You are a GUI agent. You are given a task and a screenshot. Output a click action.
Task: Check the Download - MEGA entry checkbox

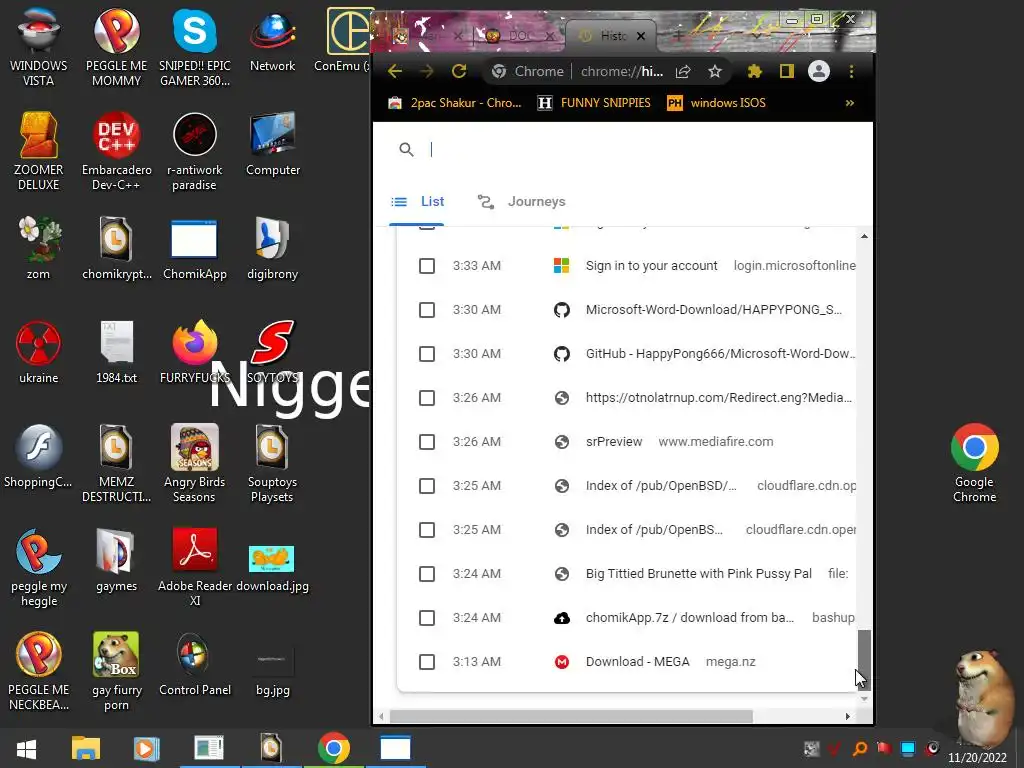pos(427,662)
